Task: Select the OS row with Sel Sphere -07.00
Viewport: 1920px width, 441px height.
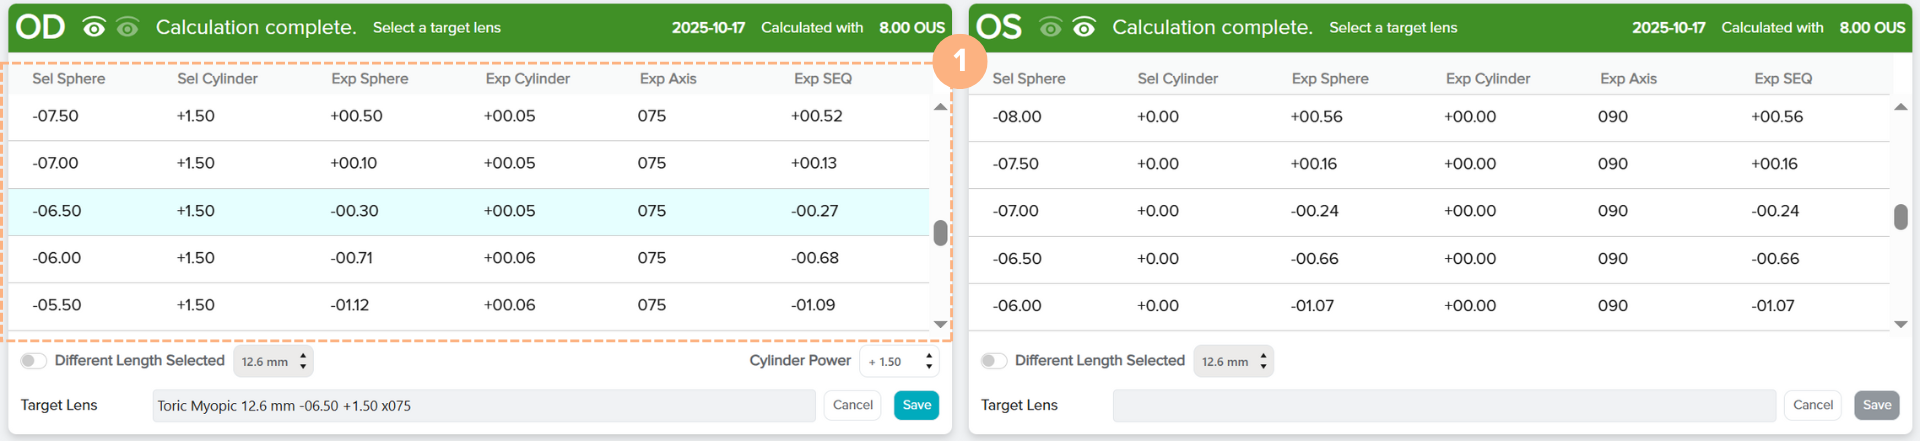Action: [1428, 211]
